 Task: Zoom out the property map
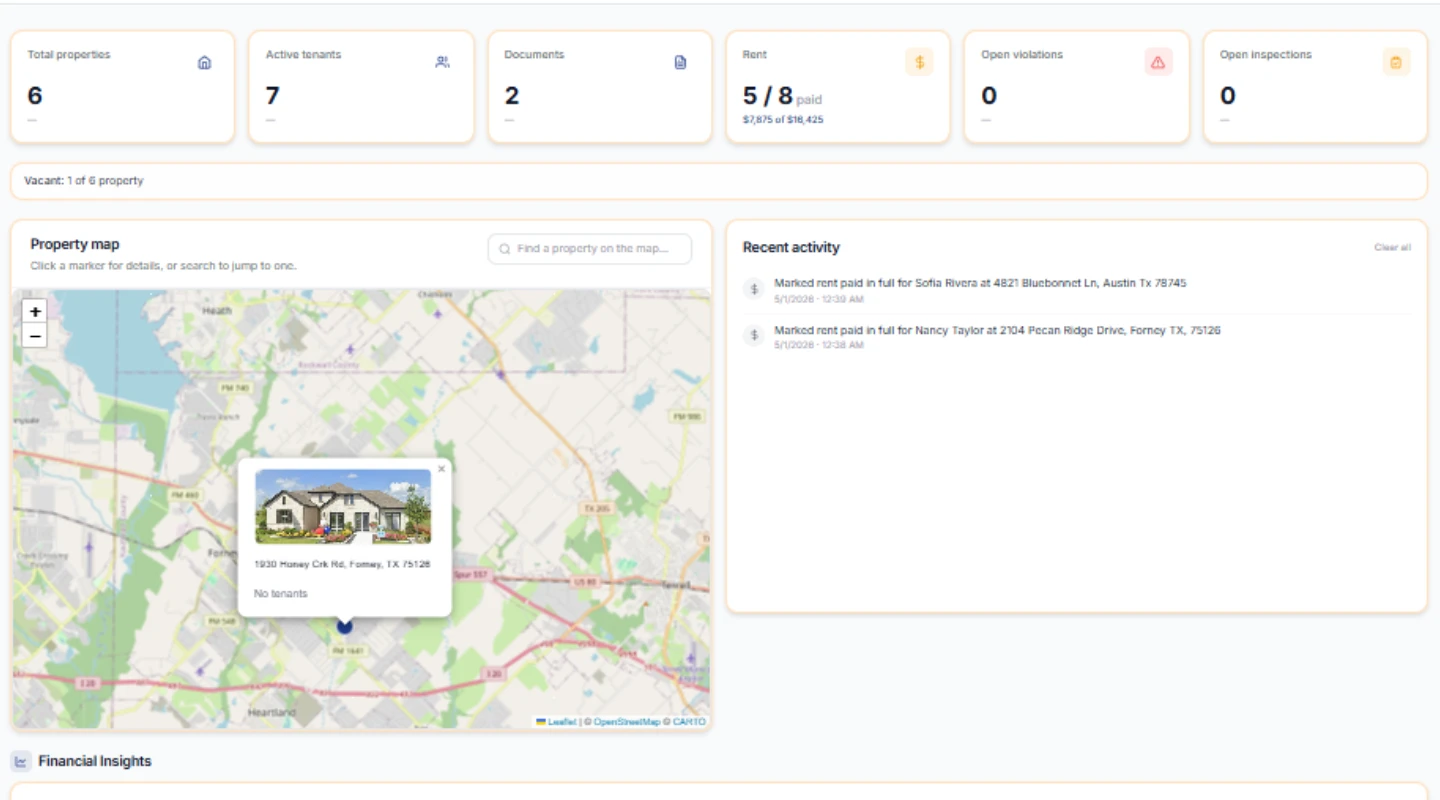(x=35, y=336)
